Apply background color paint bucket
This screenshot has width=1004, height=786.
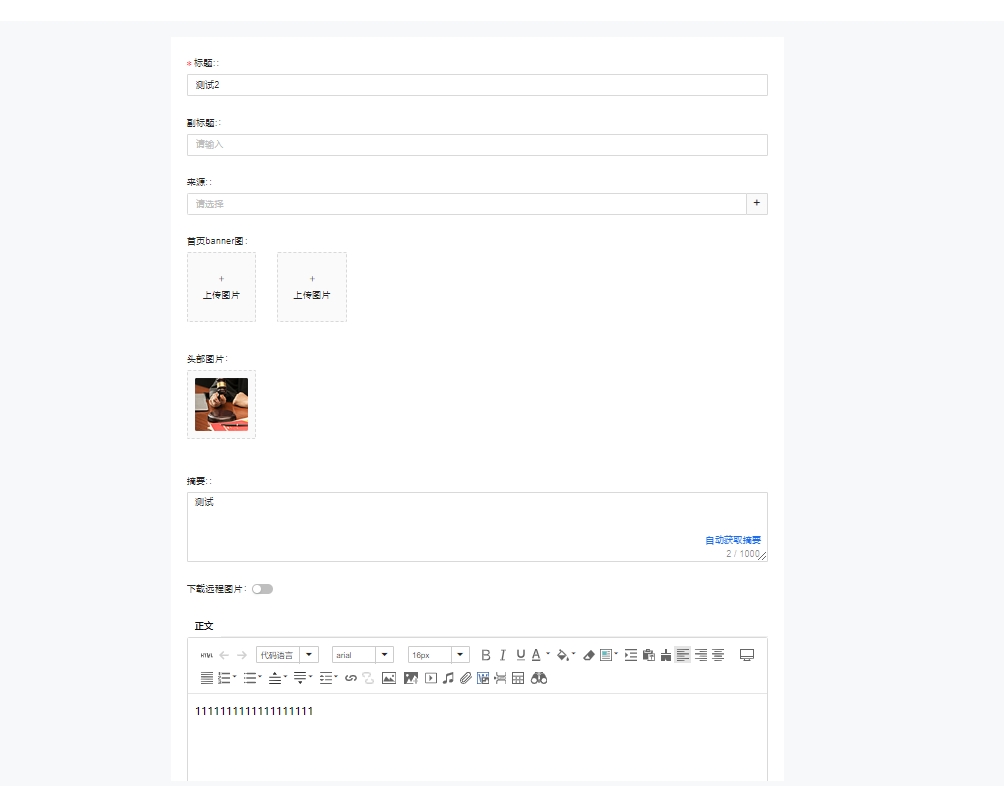coord(562,655)
